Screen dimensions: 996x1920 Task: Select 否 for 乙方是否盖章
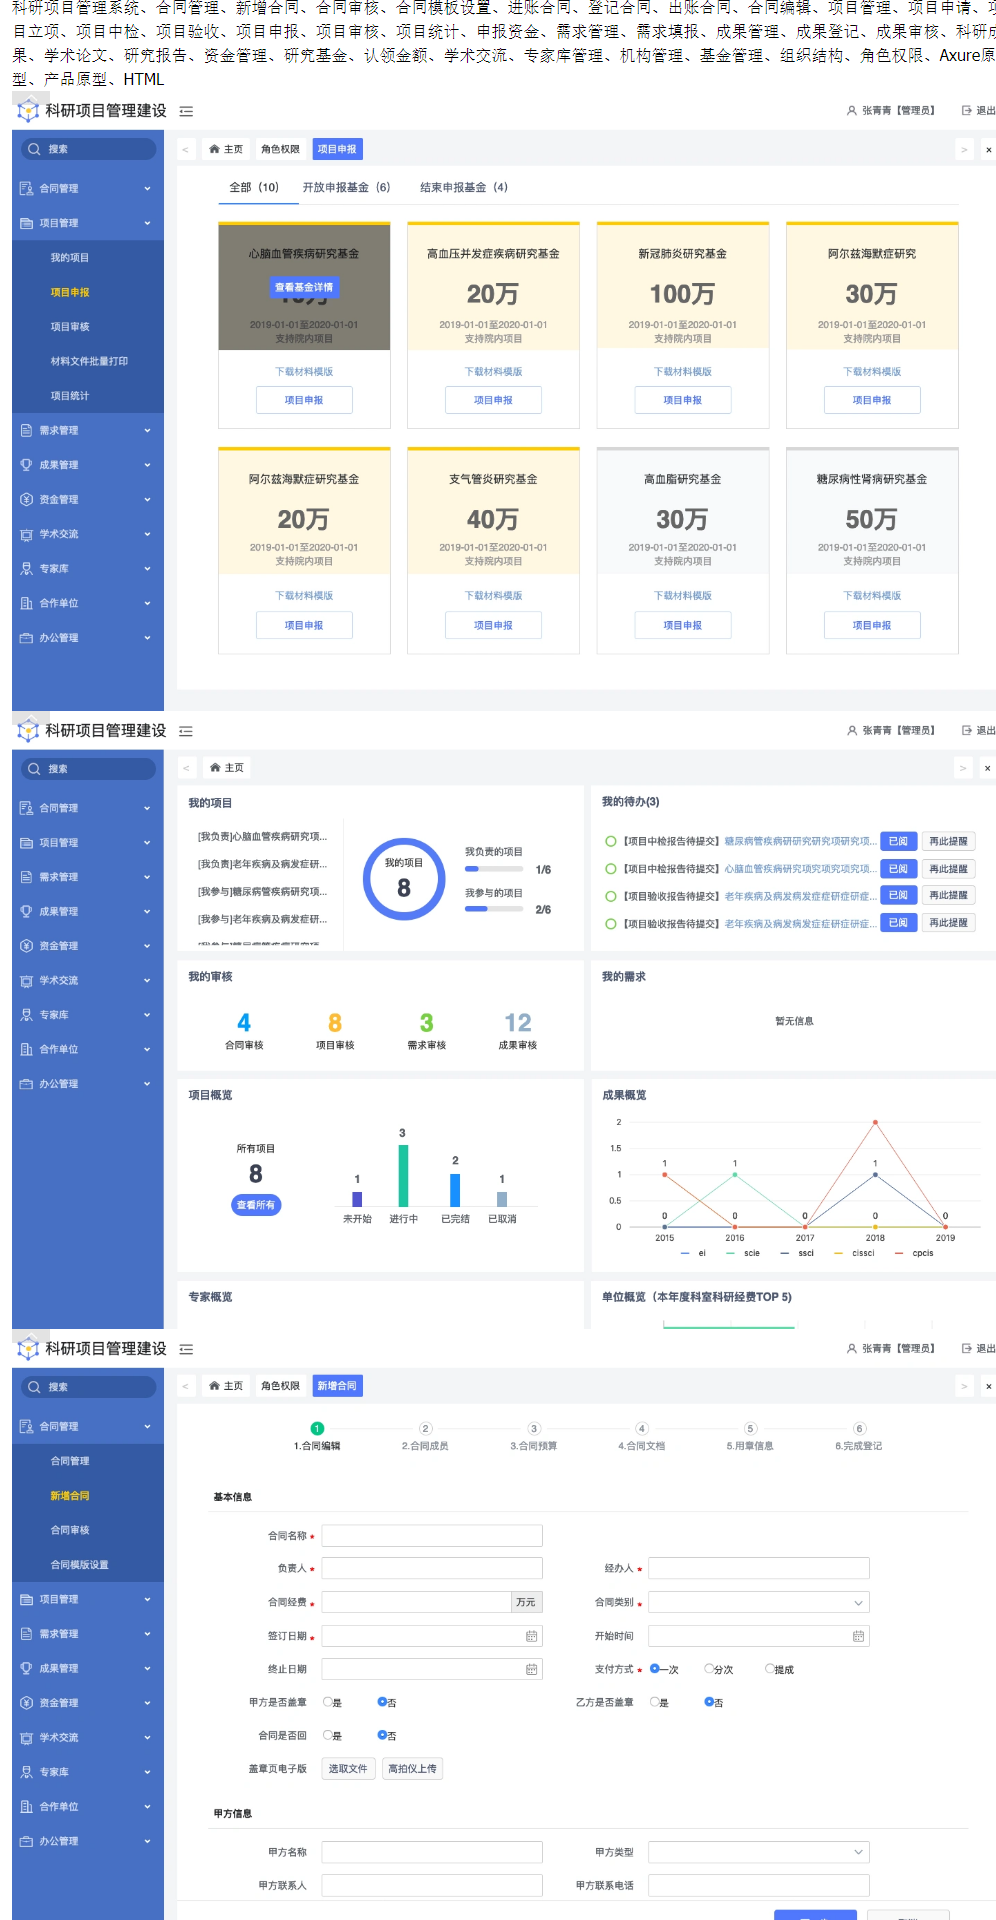(709, 1701)
